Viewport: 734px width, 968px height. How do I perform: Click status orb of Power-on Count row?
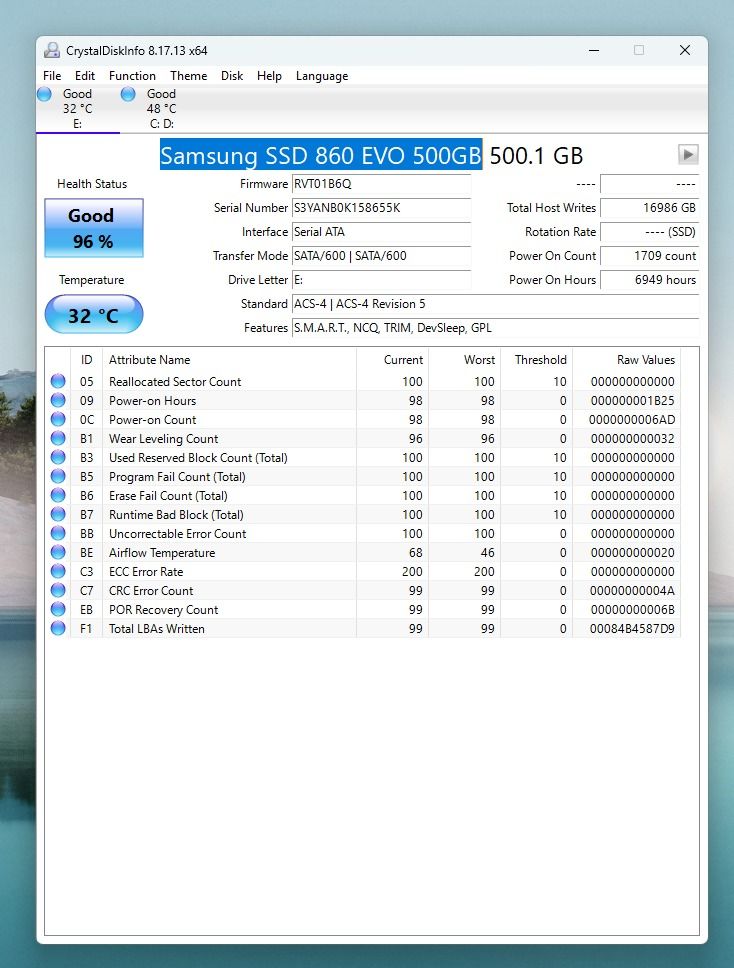click(58, 419)
